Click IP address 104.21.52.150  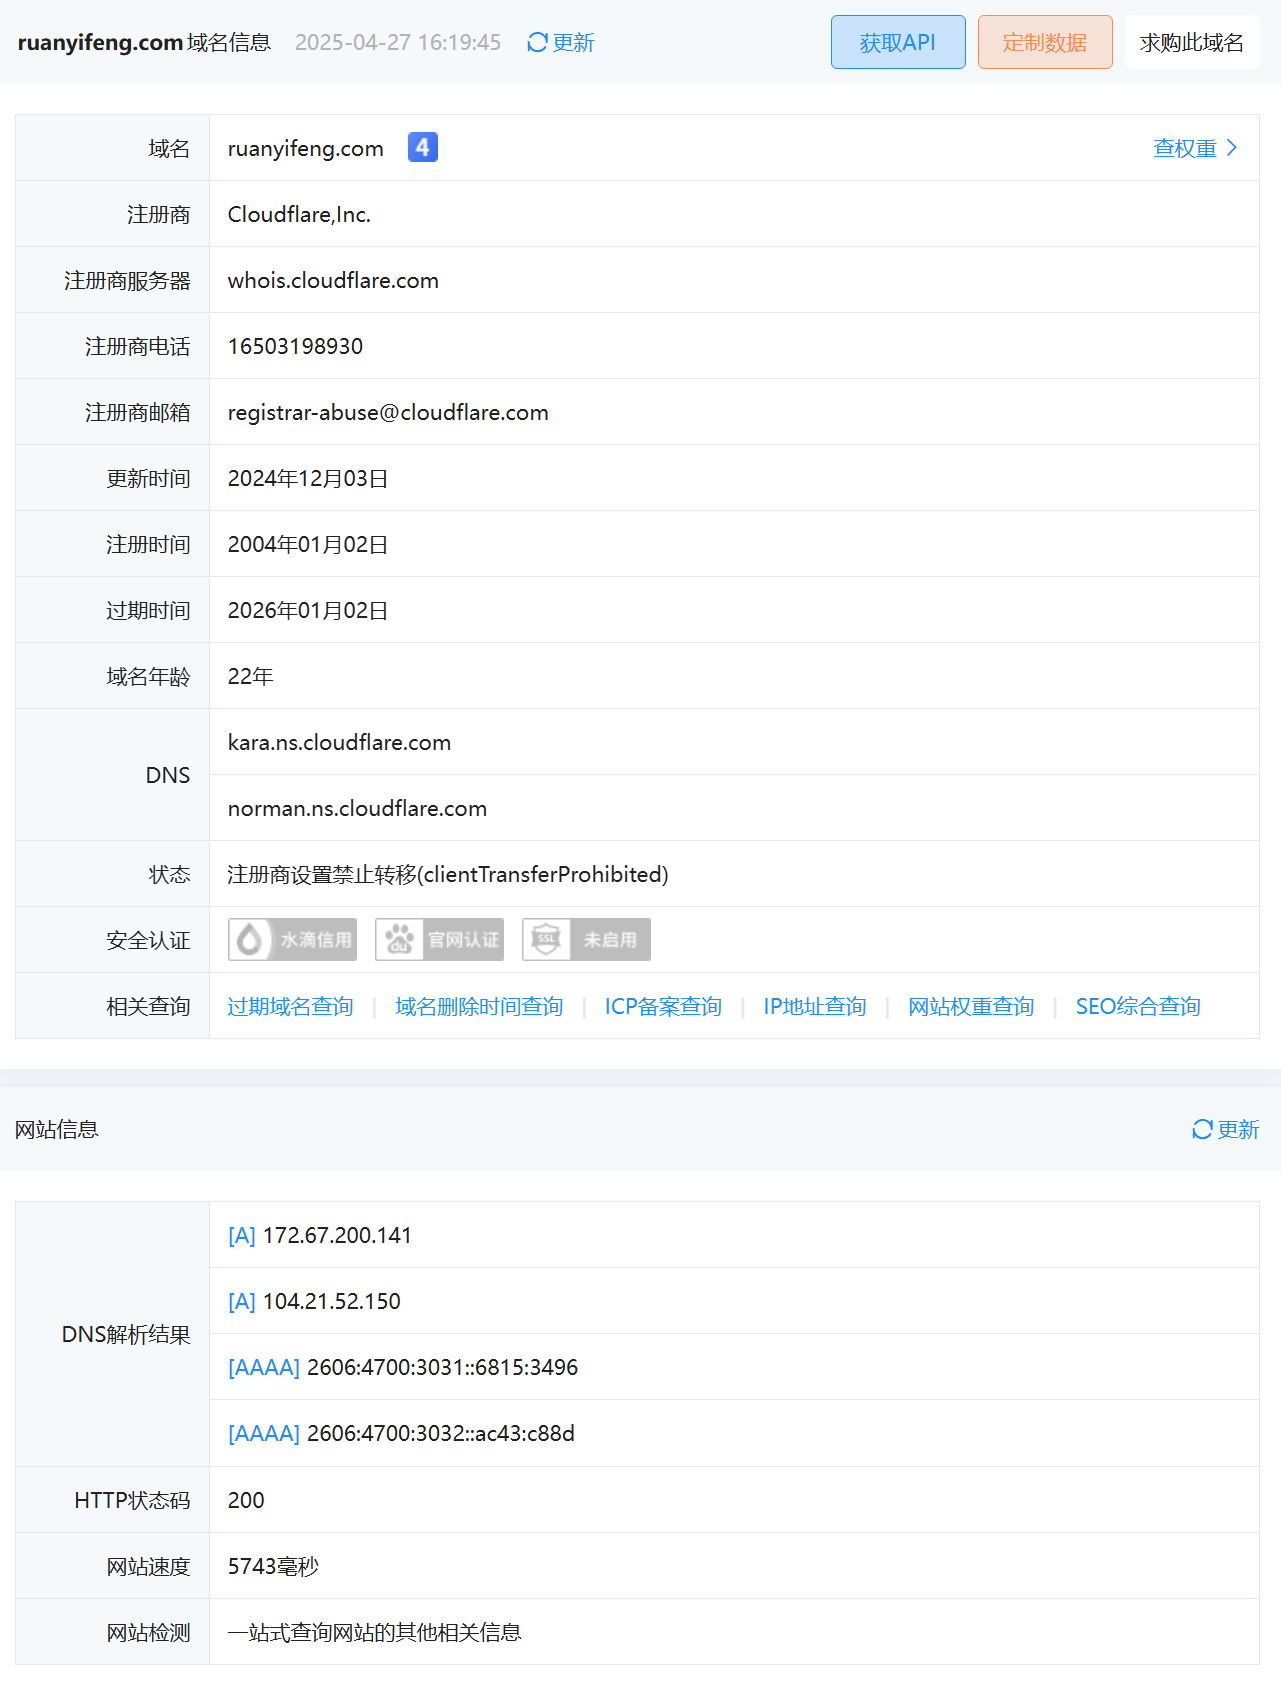click(x=331, y=1301)
